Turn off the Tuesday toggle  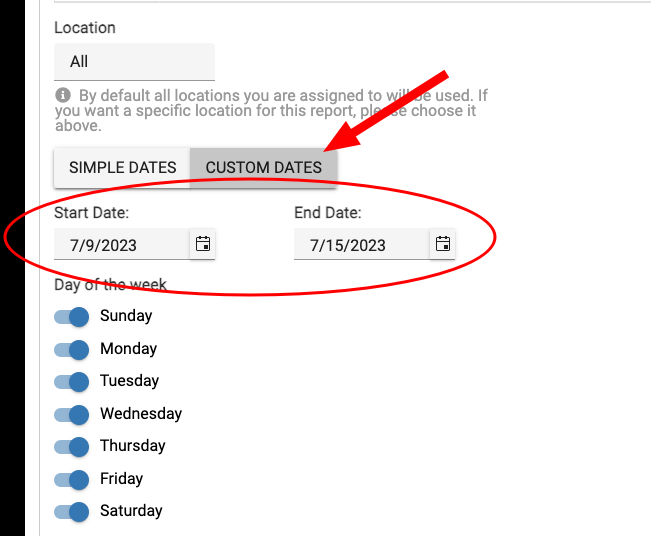[72, 381]
